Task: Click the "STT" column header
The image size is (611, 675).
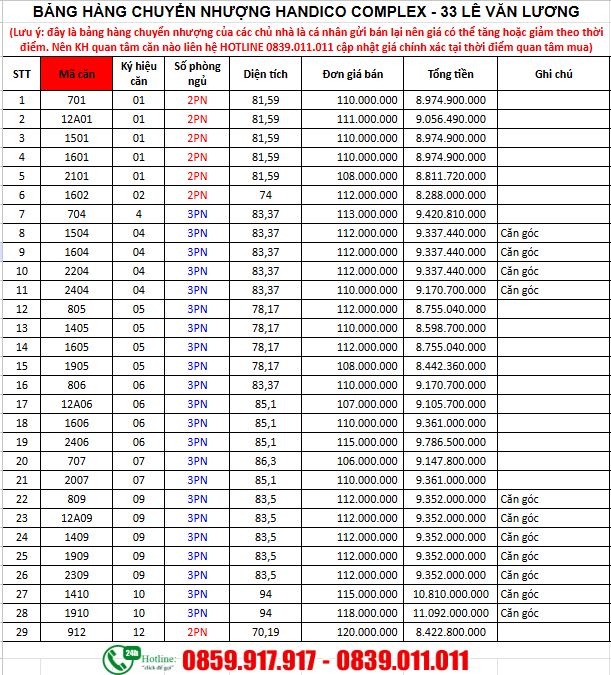Action: pos(21,75)
